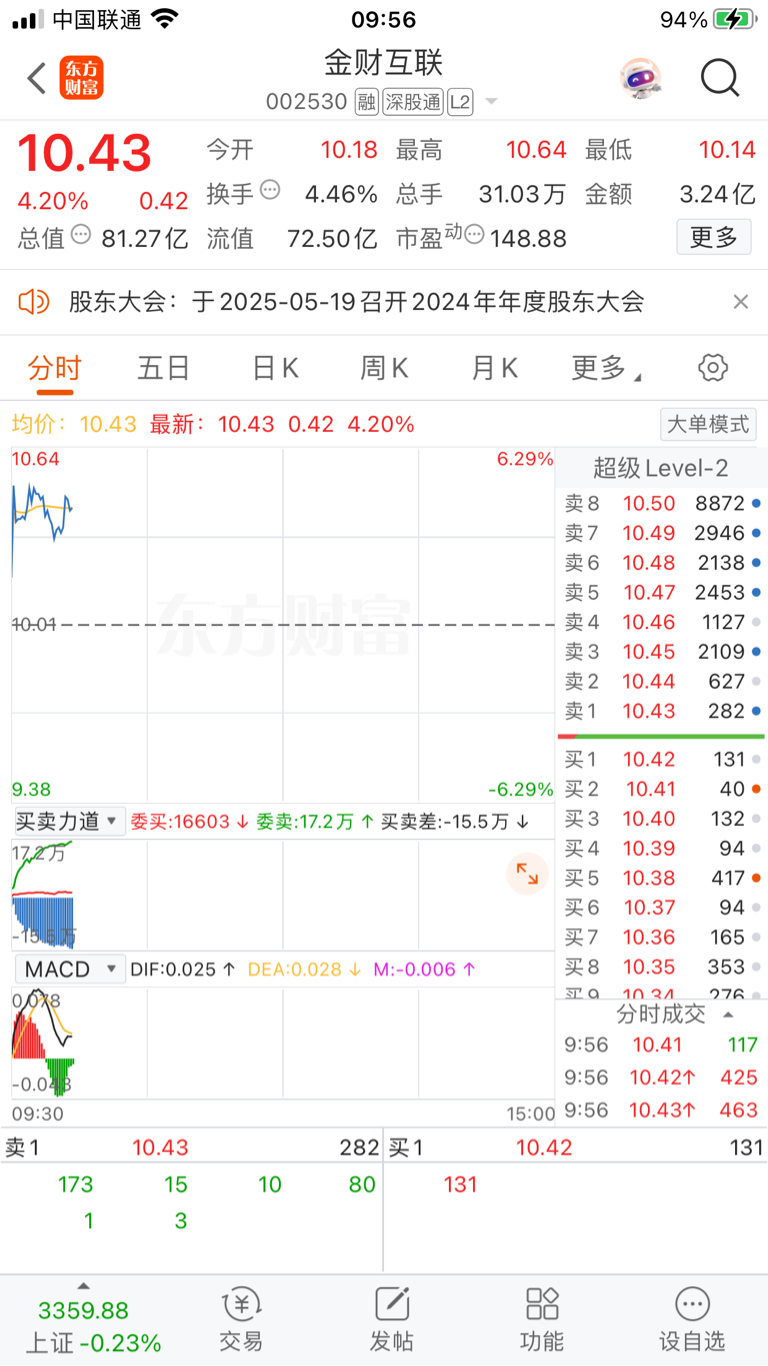Select the 分时 tab

(55, 369)
